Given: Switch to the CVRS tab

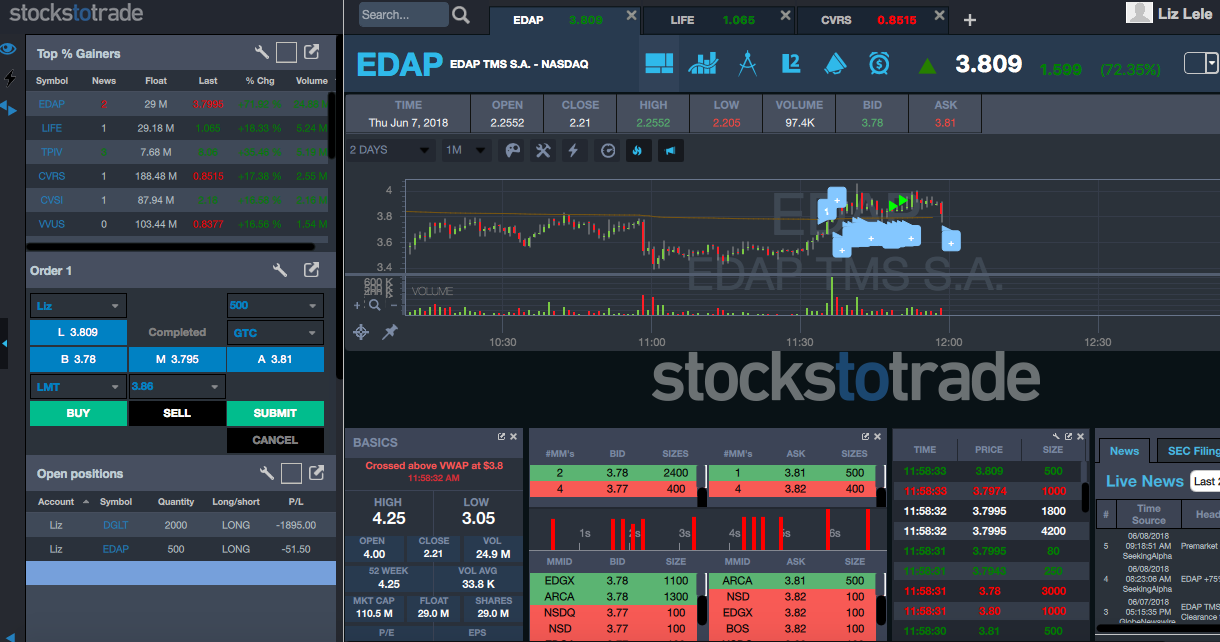Looking at the screenshot, I should pyautogui.click(x=874, y=20).
